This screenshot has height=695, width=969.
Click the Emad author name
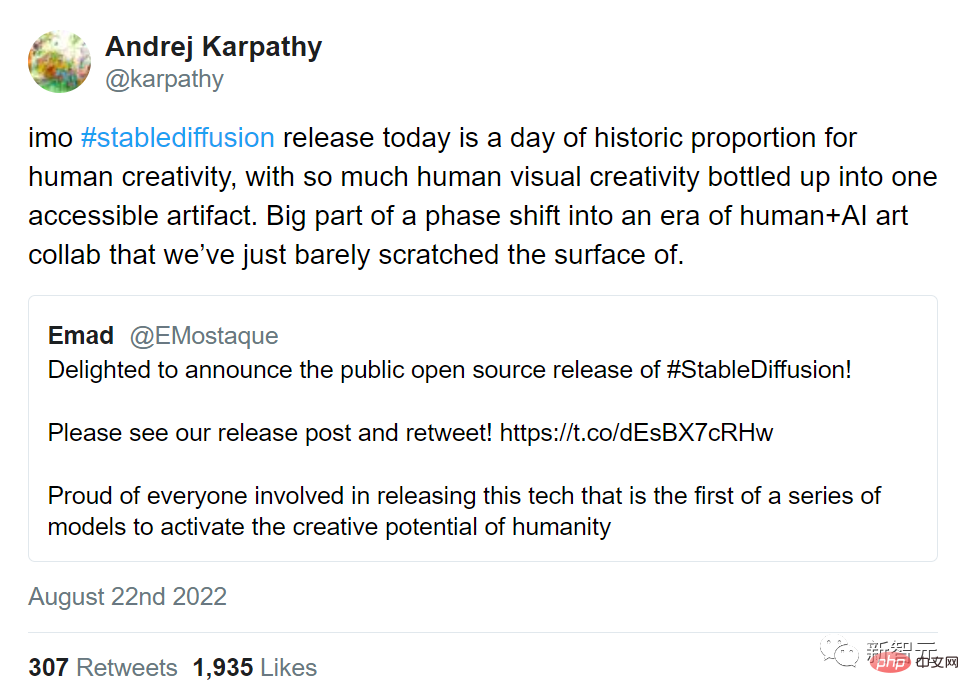[81, 335]
